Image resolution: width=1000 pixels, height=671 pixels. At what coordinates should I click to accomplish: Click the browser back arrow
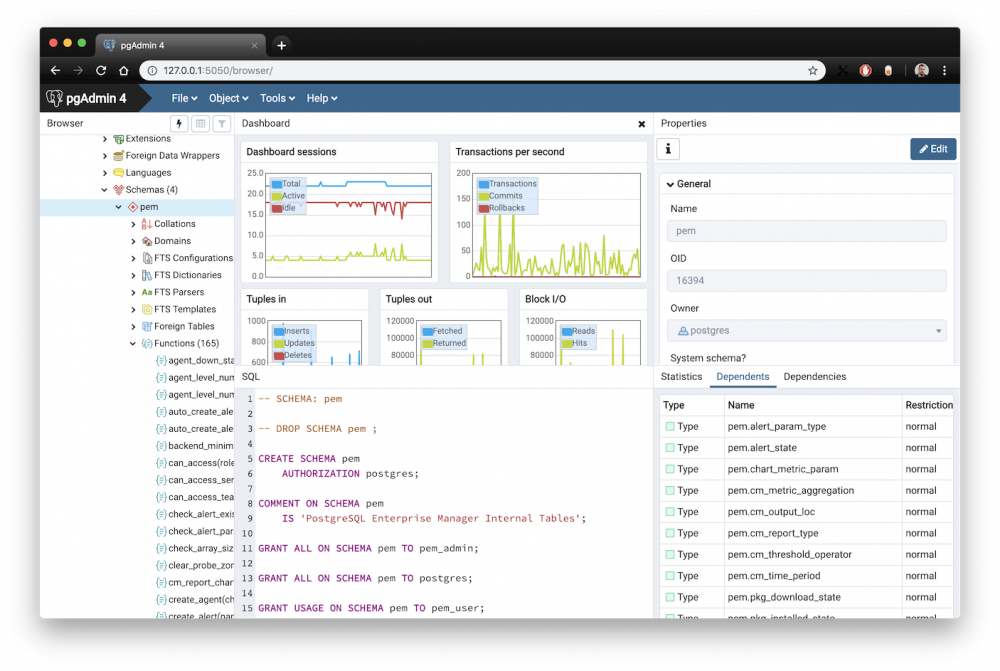(x=55, y=71)
